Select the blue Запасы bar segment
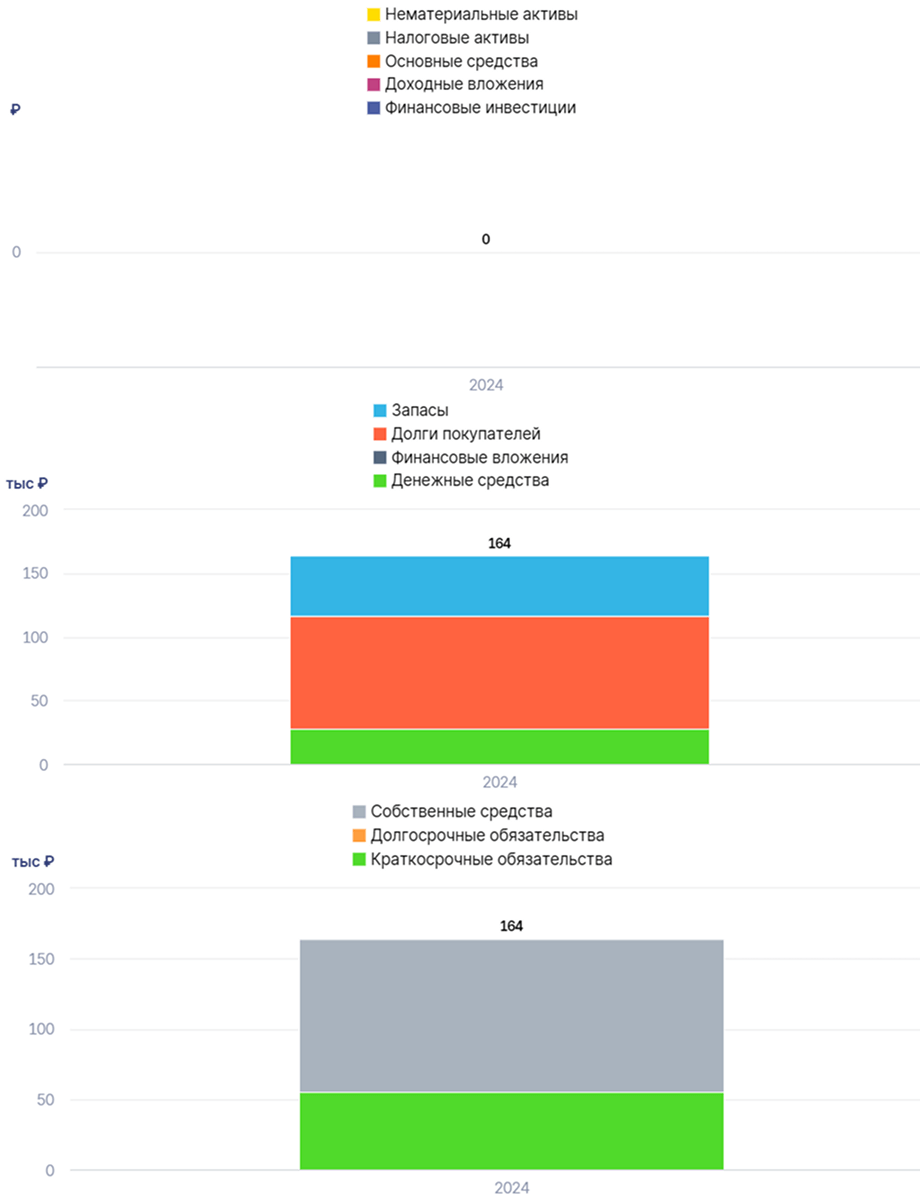This screenshot has width=920, height=1201. coord(500,586)
